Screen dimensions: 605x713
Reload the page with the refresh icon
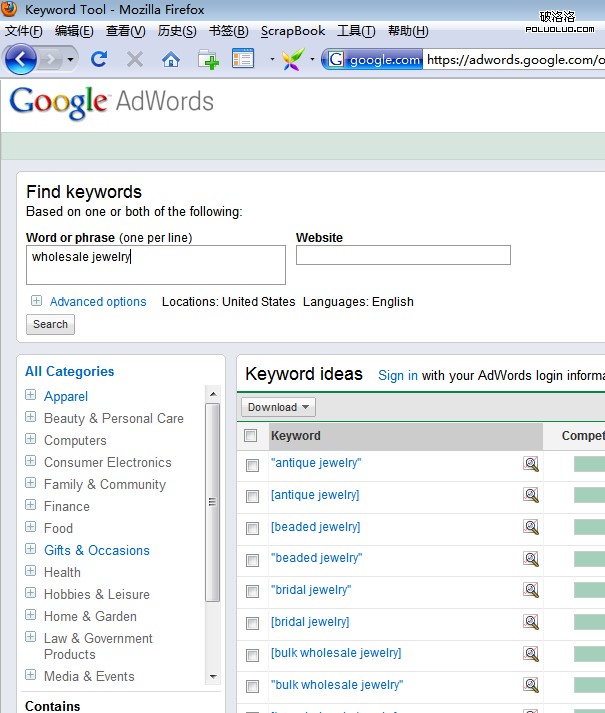tap(98, 60)
